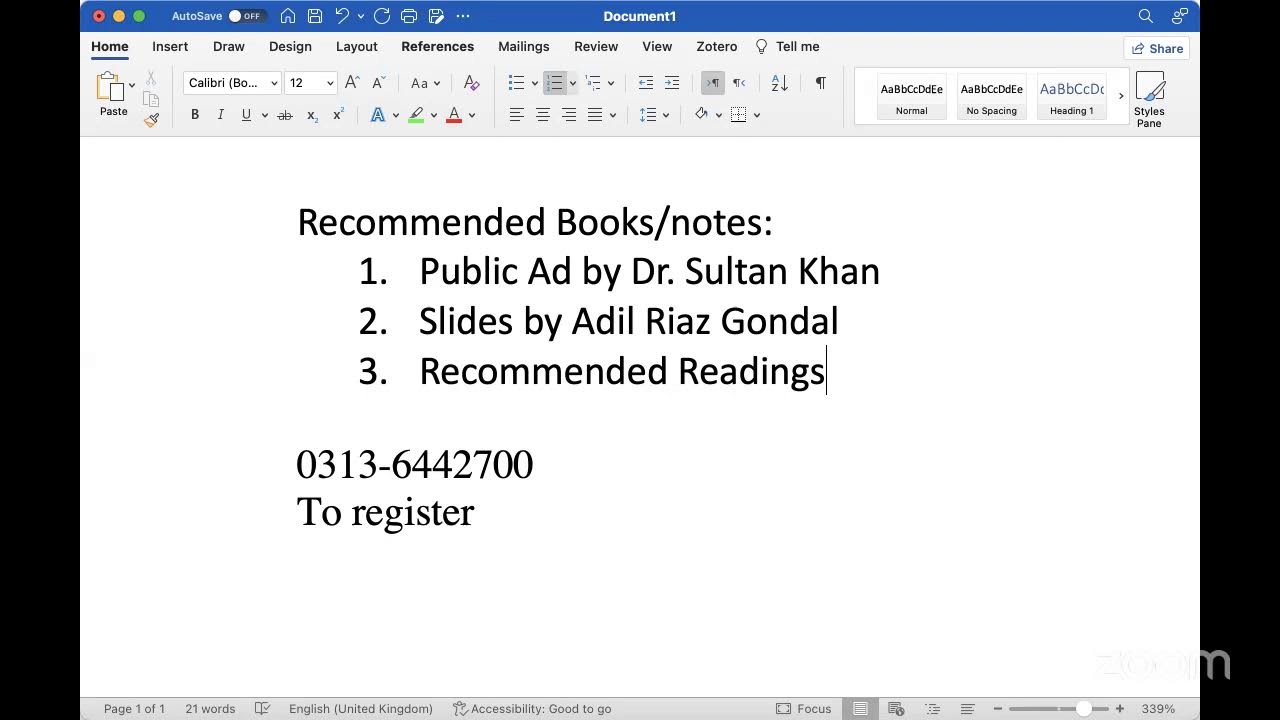The width and height of the screenshot is (1280, 720).
Task: Click the Focus mode button
Action: pyautogui.click(x=804, y=709)
